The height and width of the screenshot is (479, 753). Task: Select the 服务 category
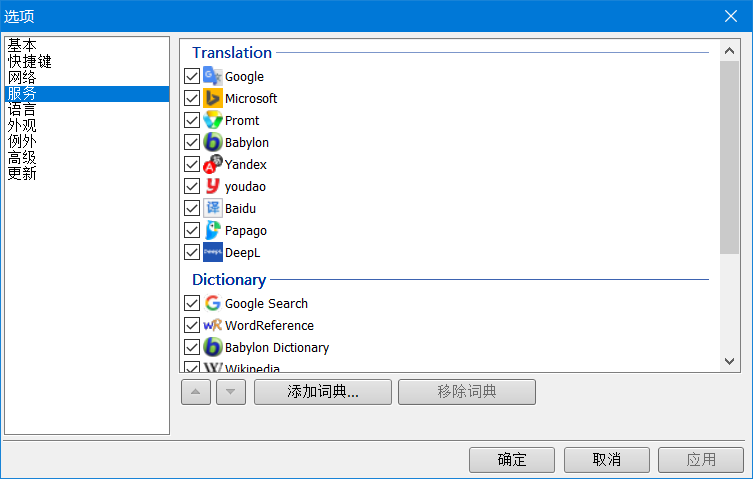87,94
